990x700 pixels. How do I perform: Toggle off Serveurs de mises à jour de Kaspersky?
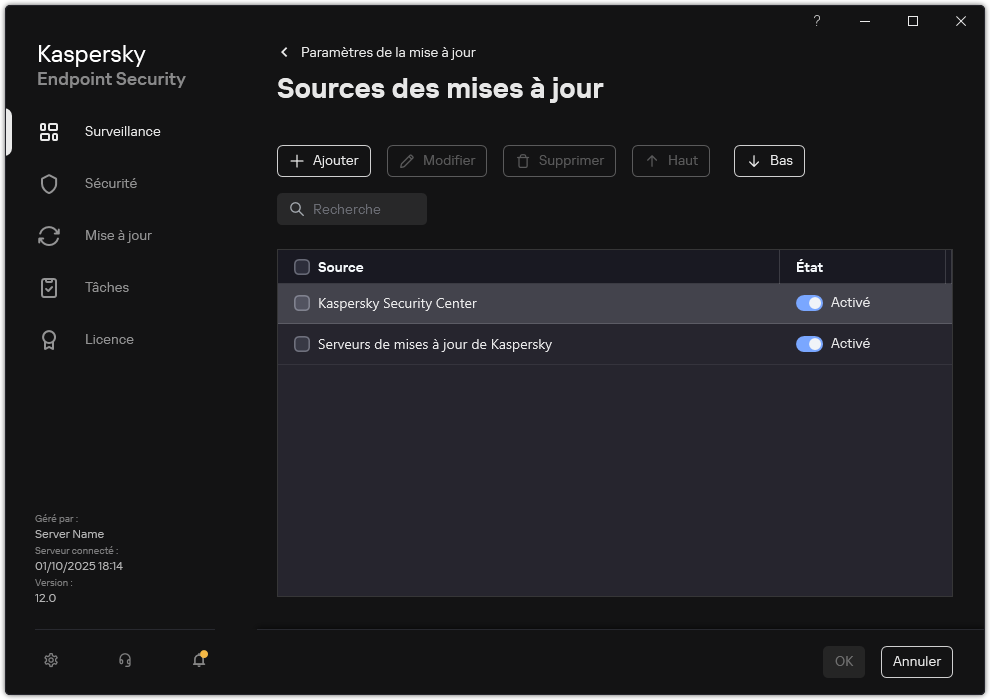(x=808, y=343)
